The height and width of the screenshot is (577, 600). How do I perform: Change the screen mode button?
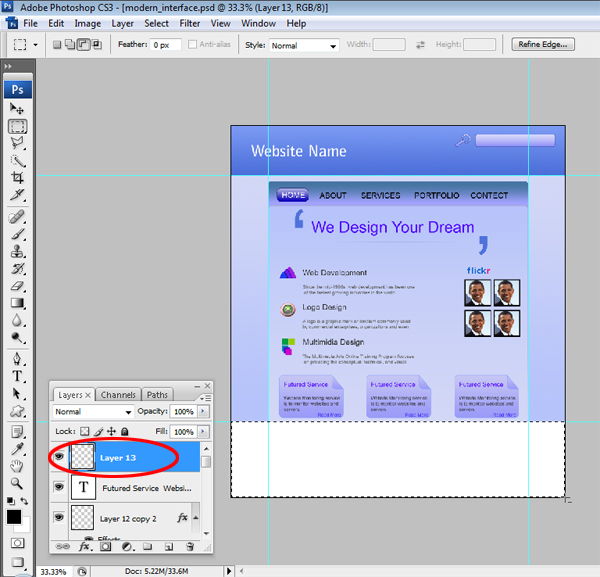tap(17, 562)
